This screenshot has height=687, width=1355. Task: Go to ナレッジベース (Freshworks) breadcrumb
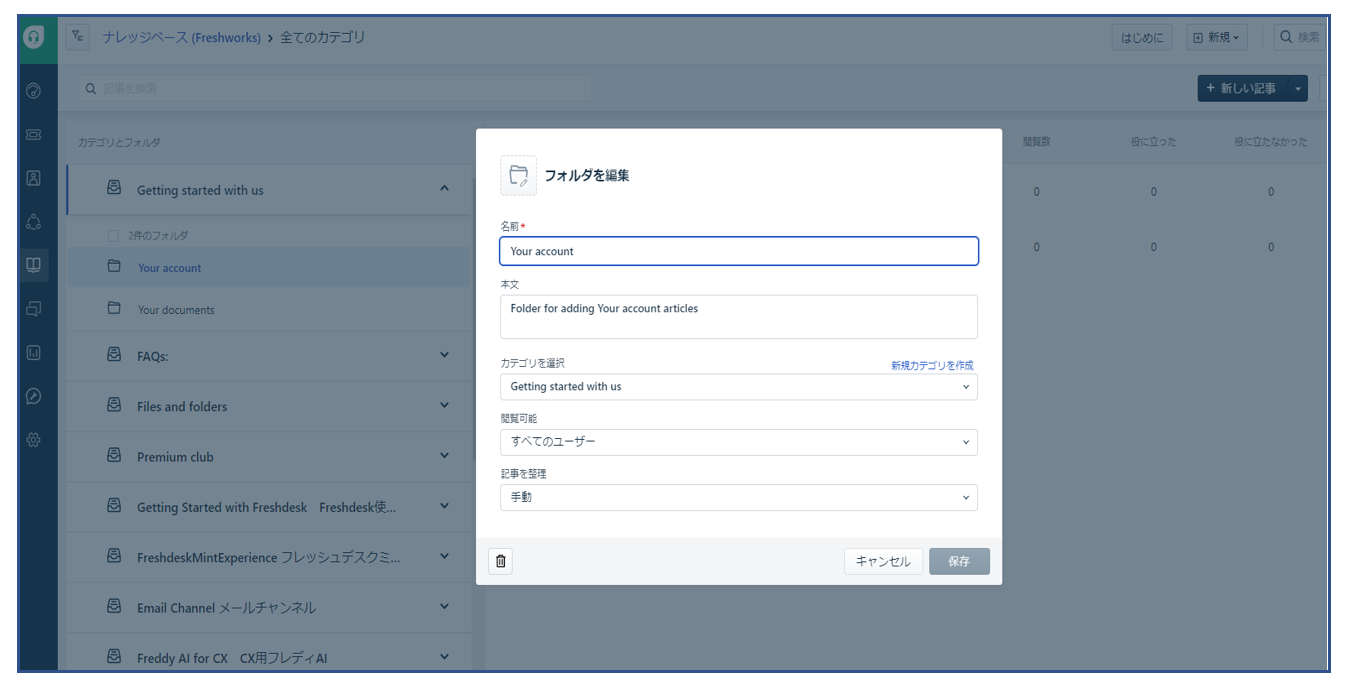(181, 37)
